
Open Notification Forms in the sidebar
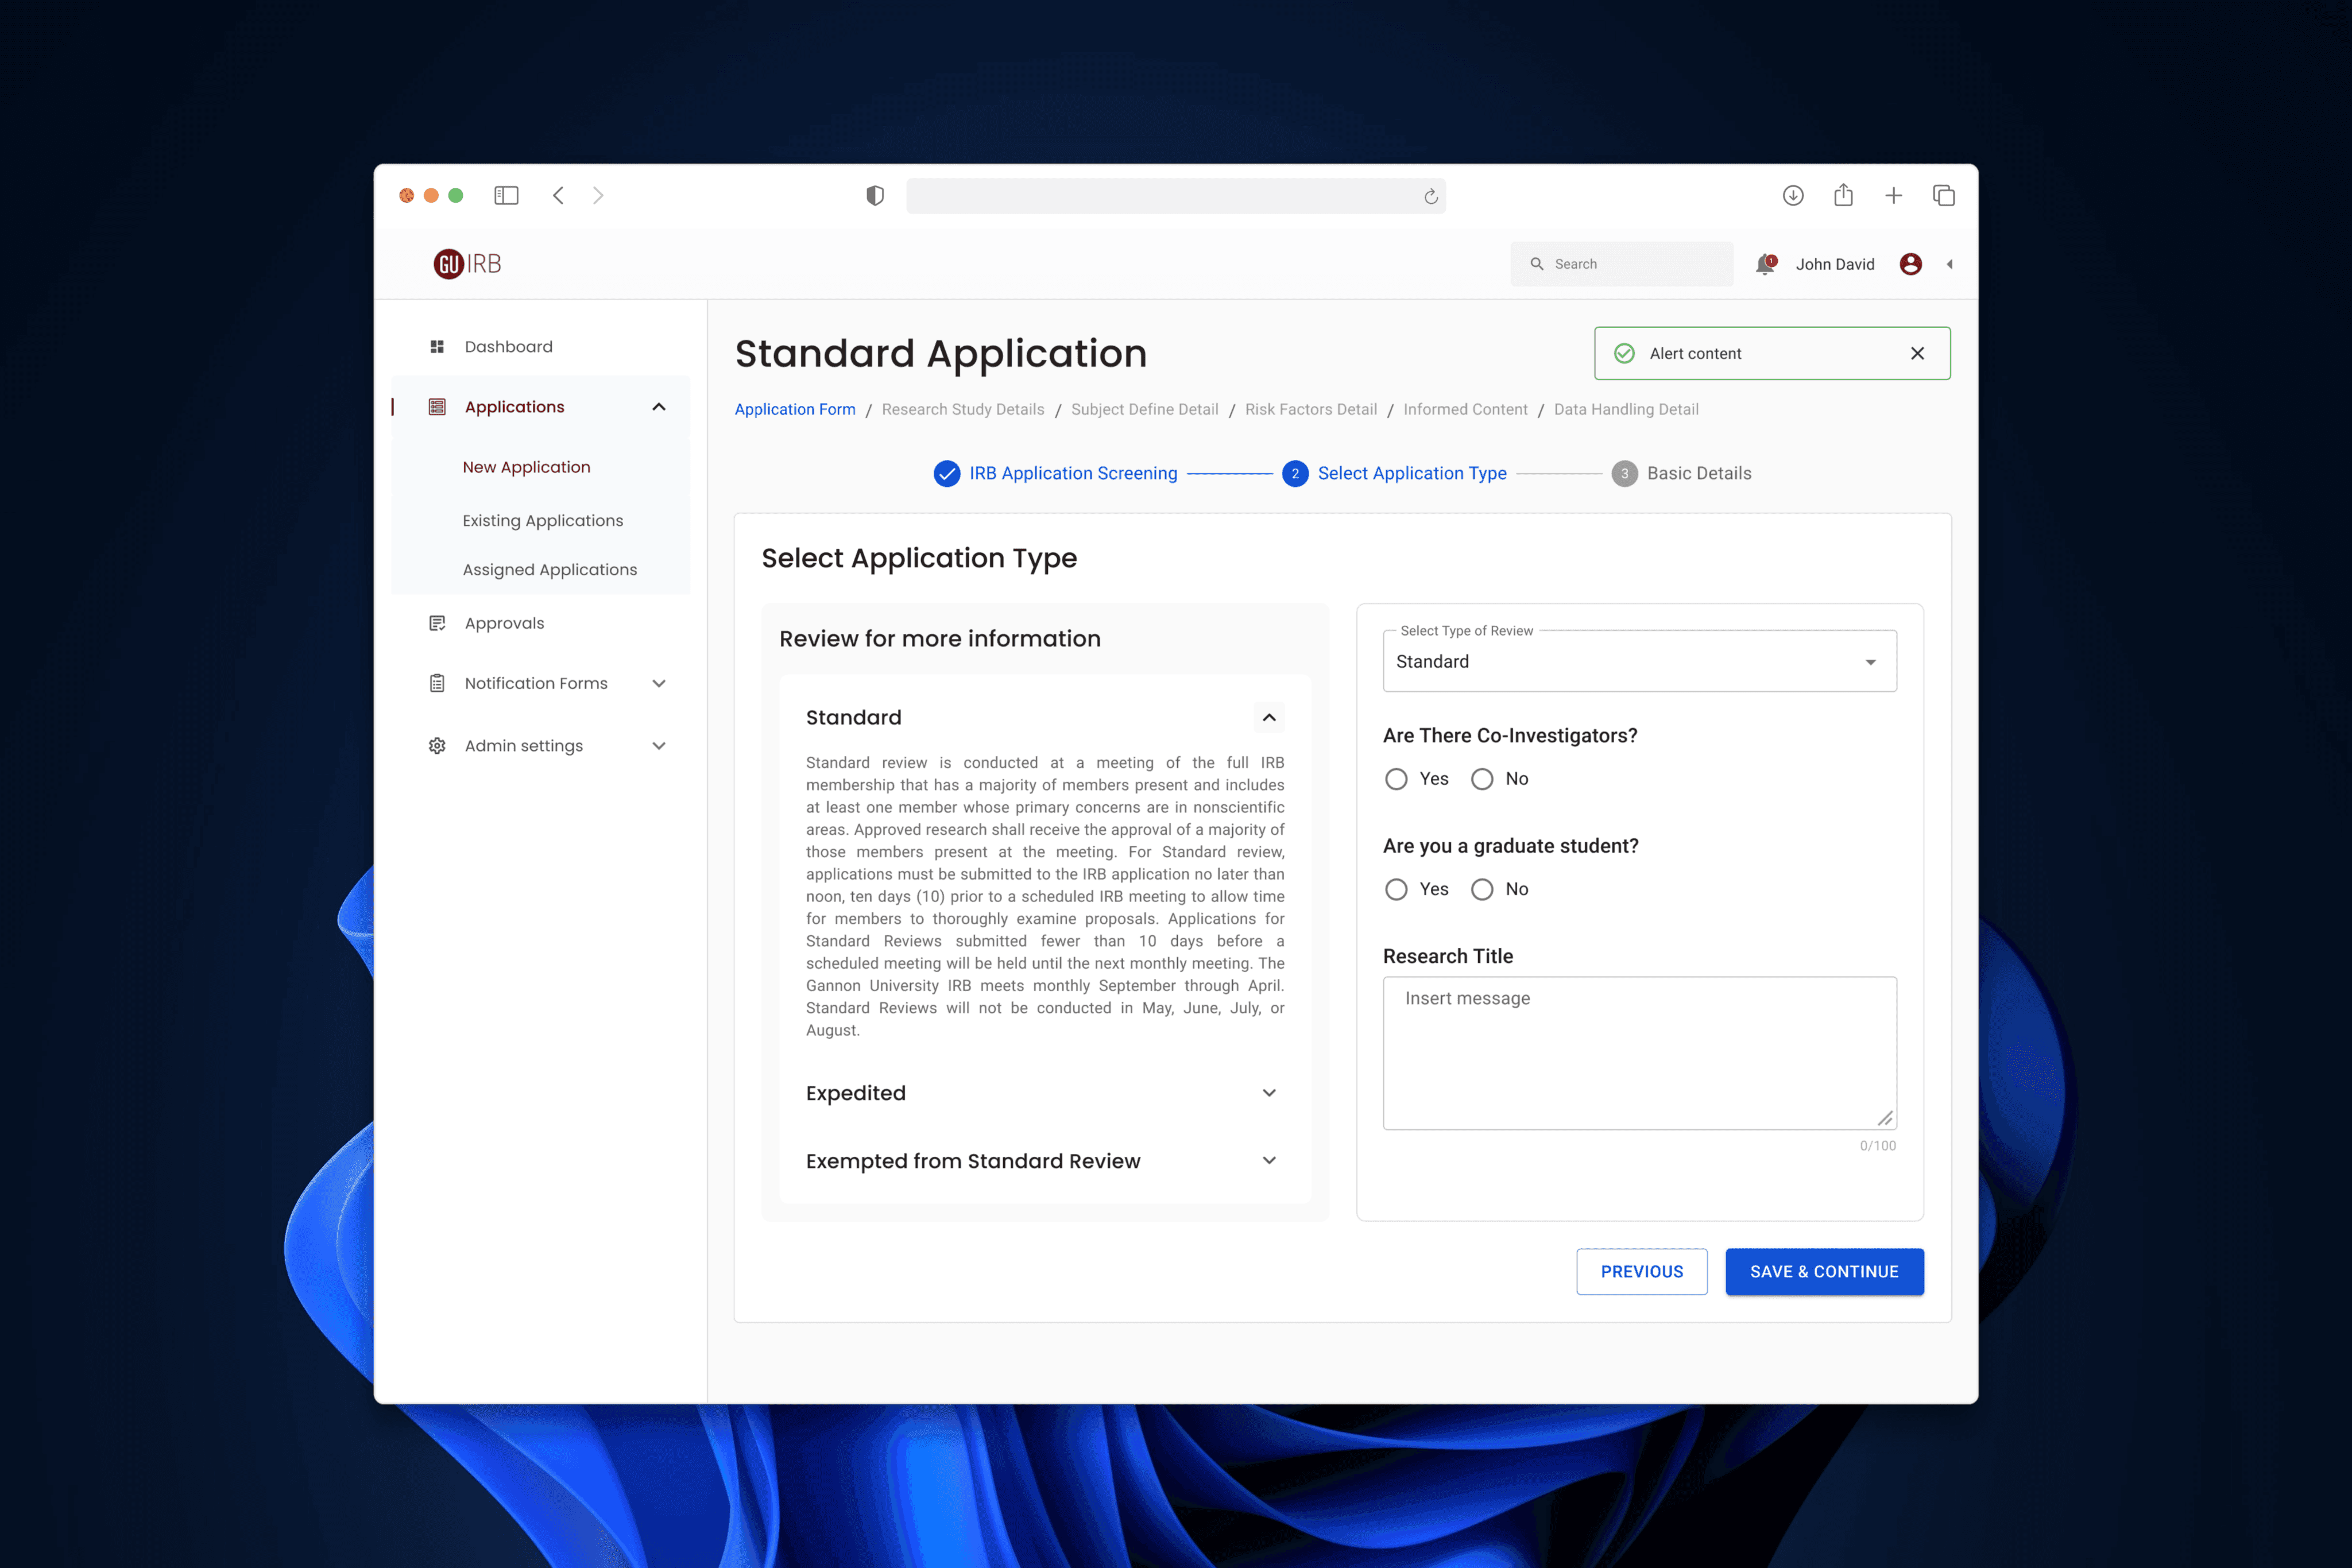point(536,683)
